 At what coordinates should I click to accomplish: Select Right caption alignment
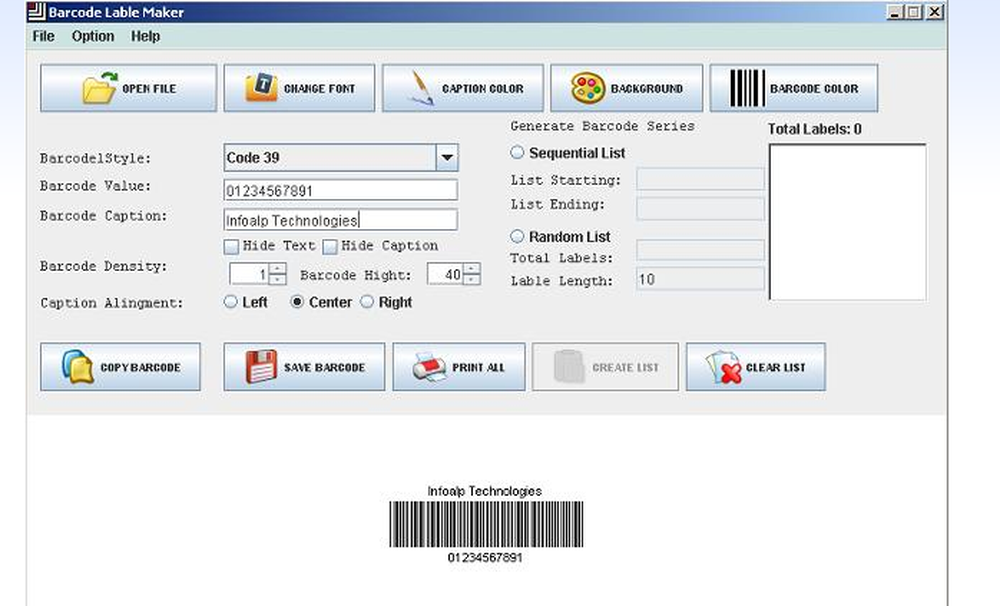[x=367, y=302]
